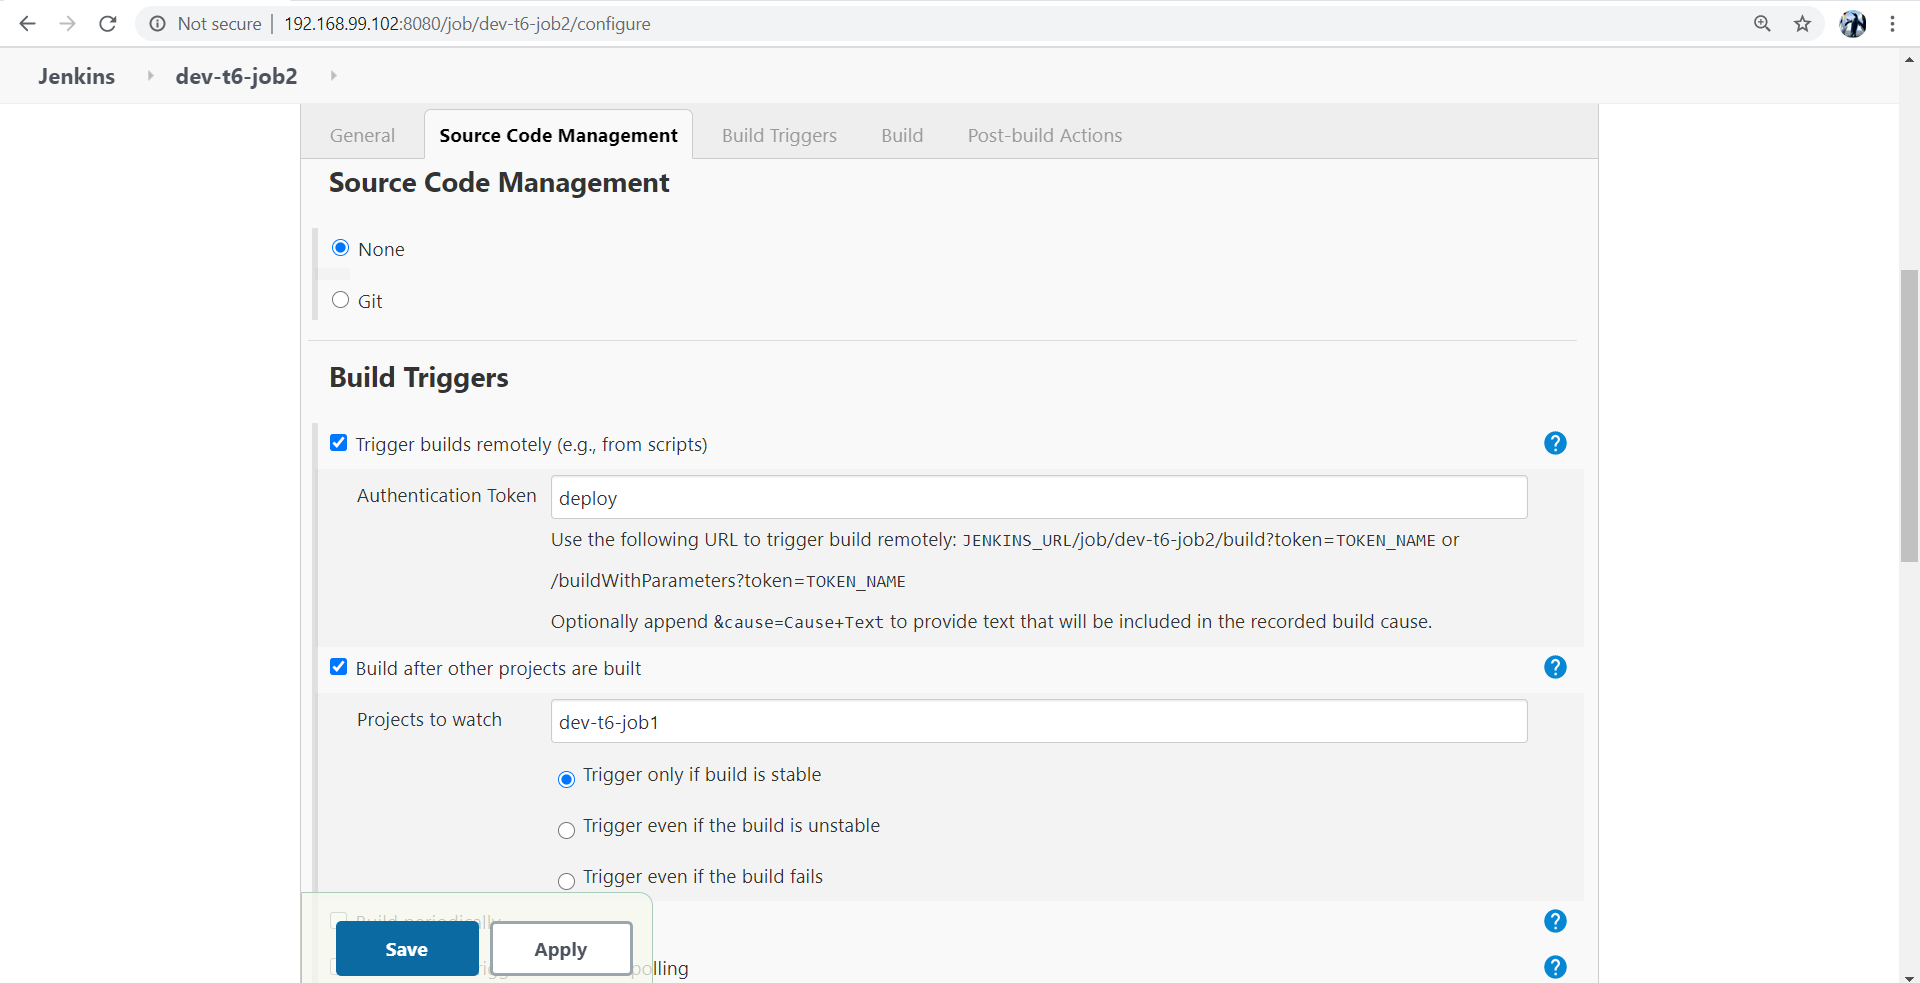The height and width of the screenshot is (983, 1920).
Task: Switch to the Build tab
Action: coord(902,135)
